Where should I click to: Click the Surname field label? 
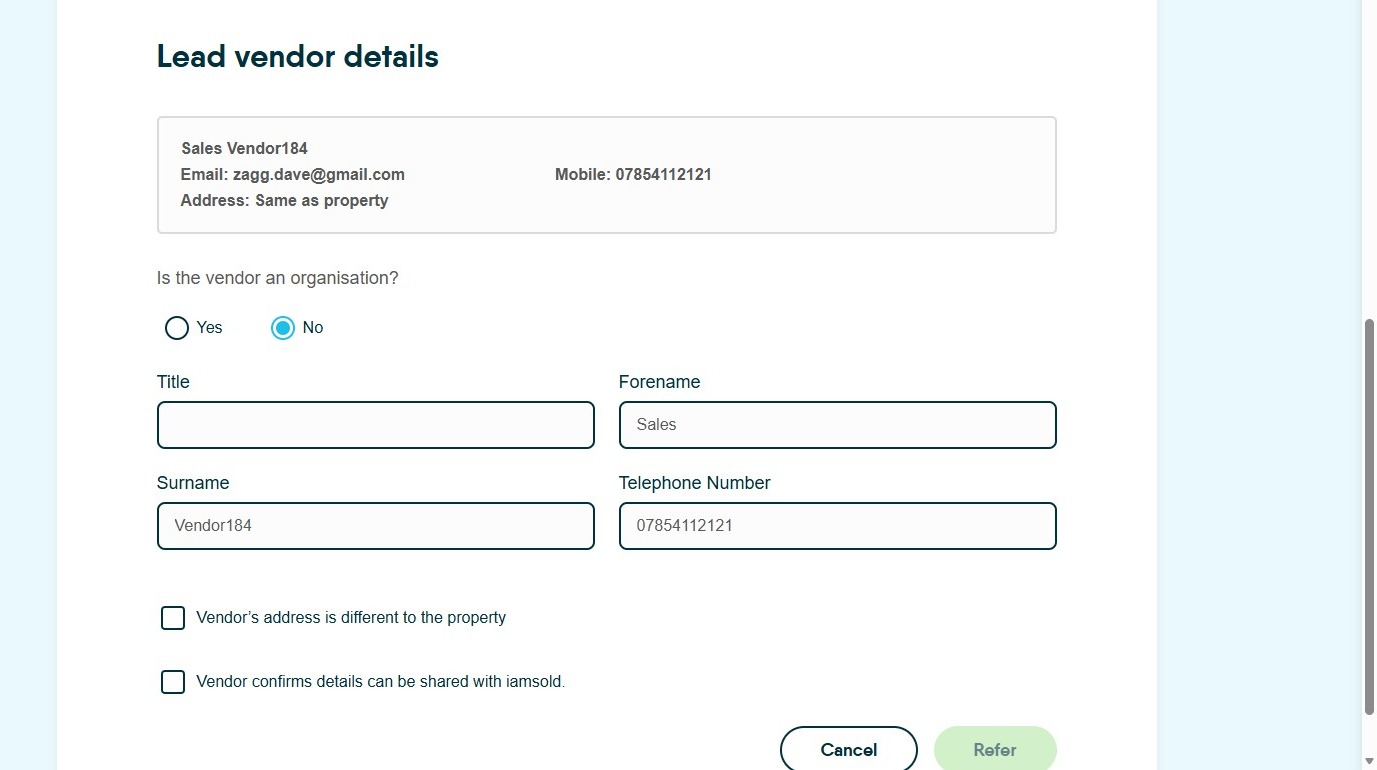click(x=193, y=483)
